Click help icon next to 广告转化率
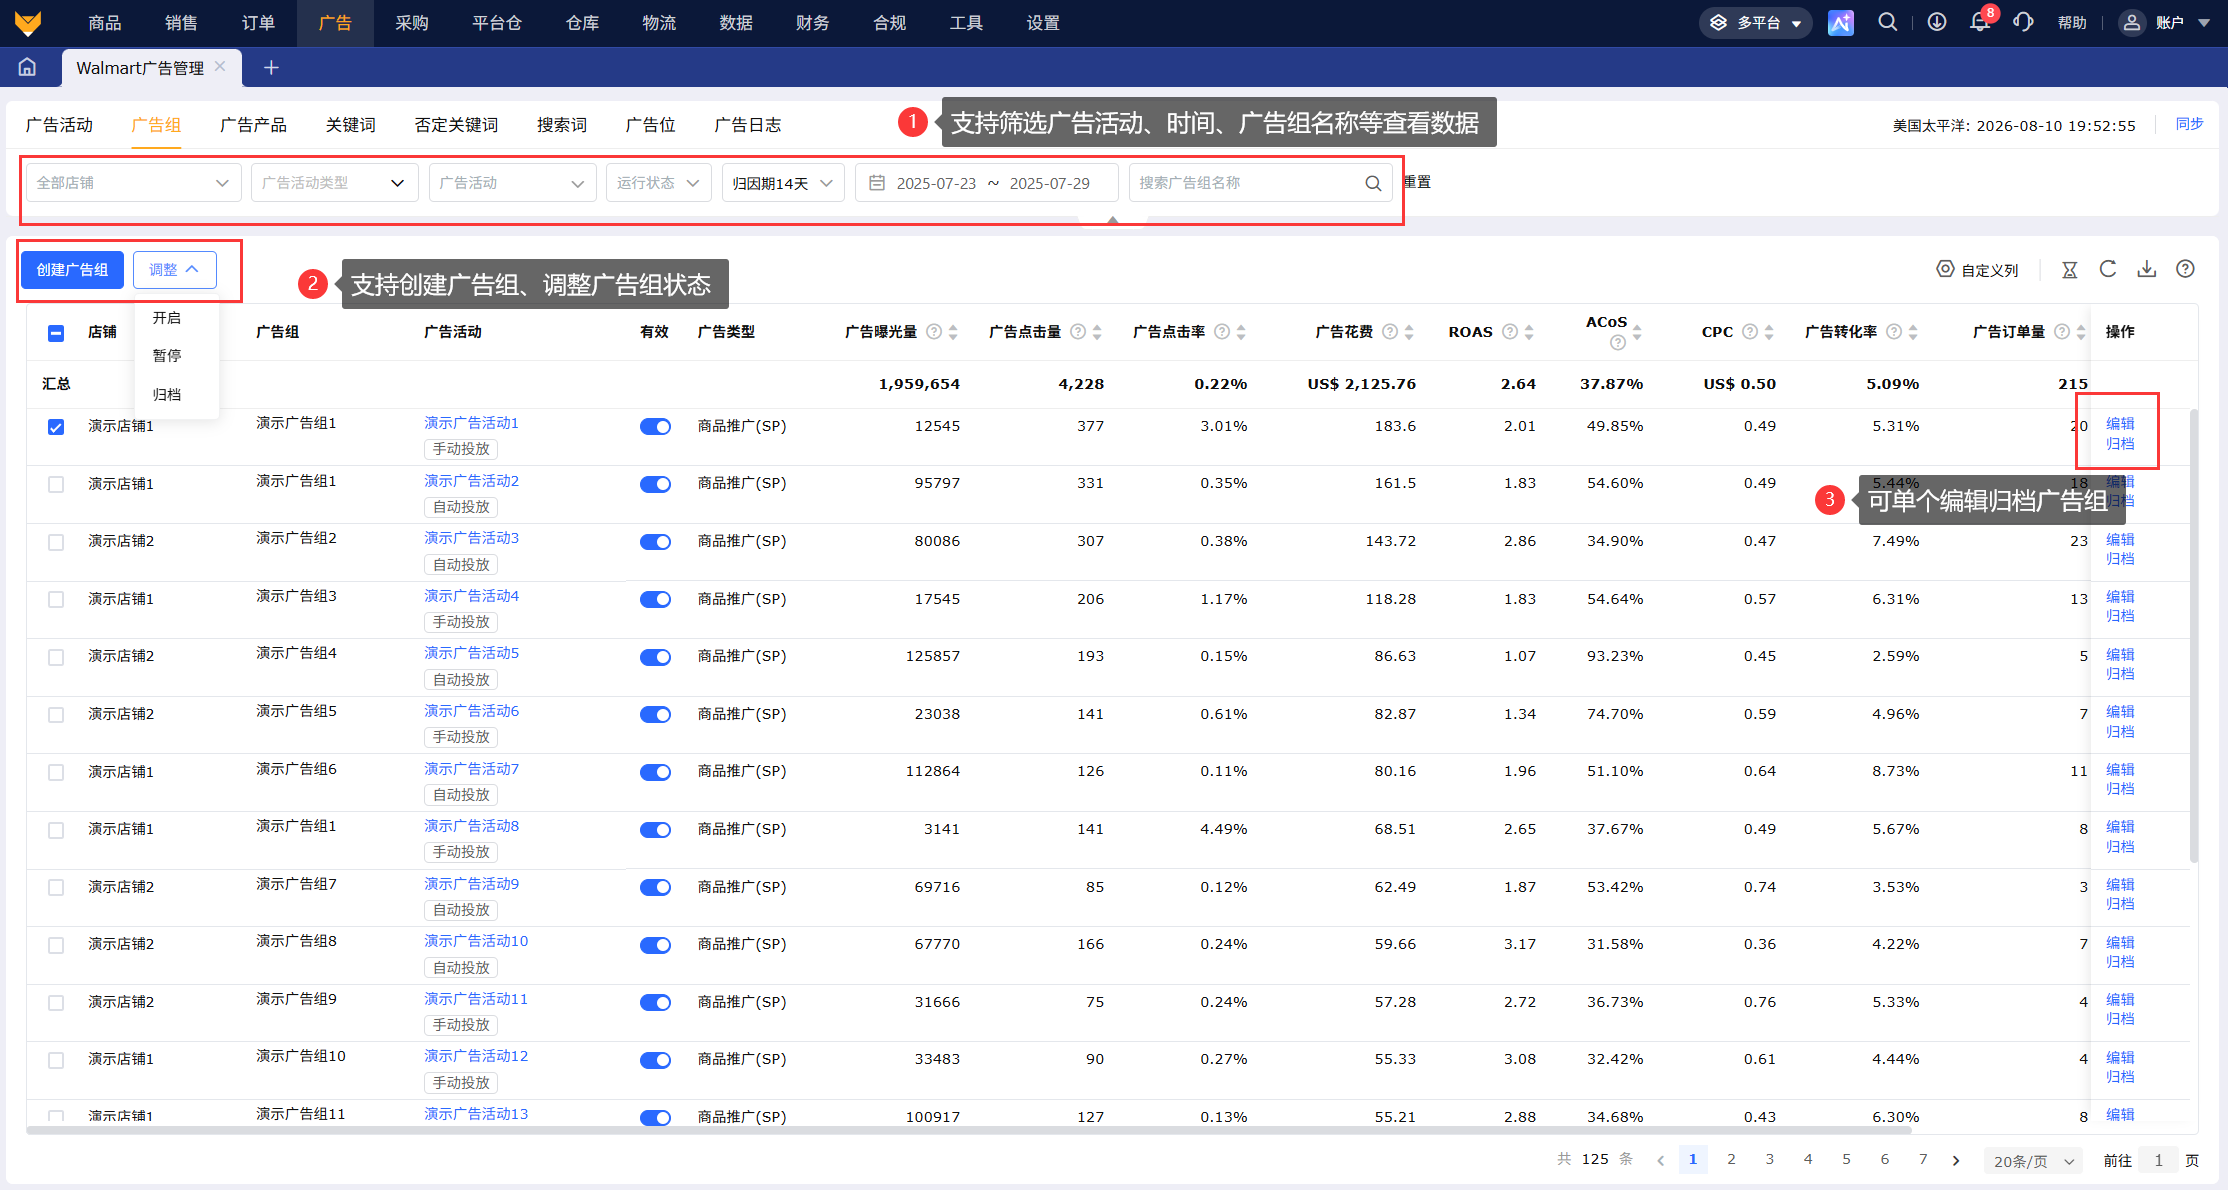Image resolution: width=2228 pixels, height=1190 pixels. (1894, 332)
